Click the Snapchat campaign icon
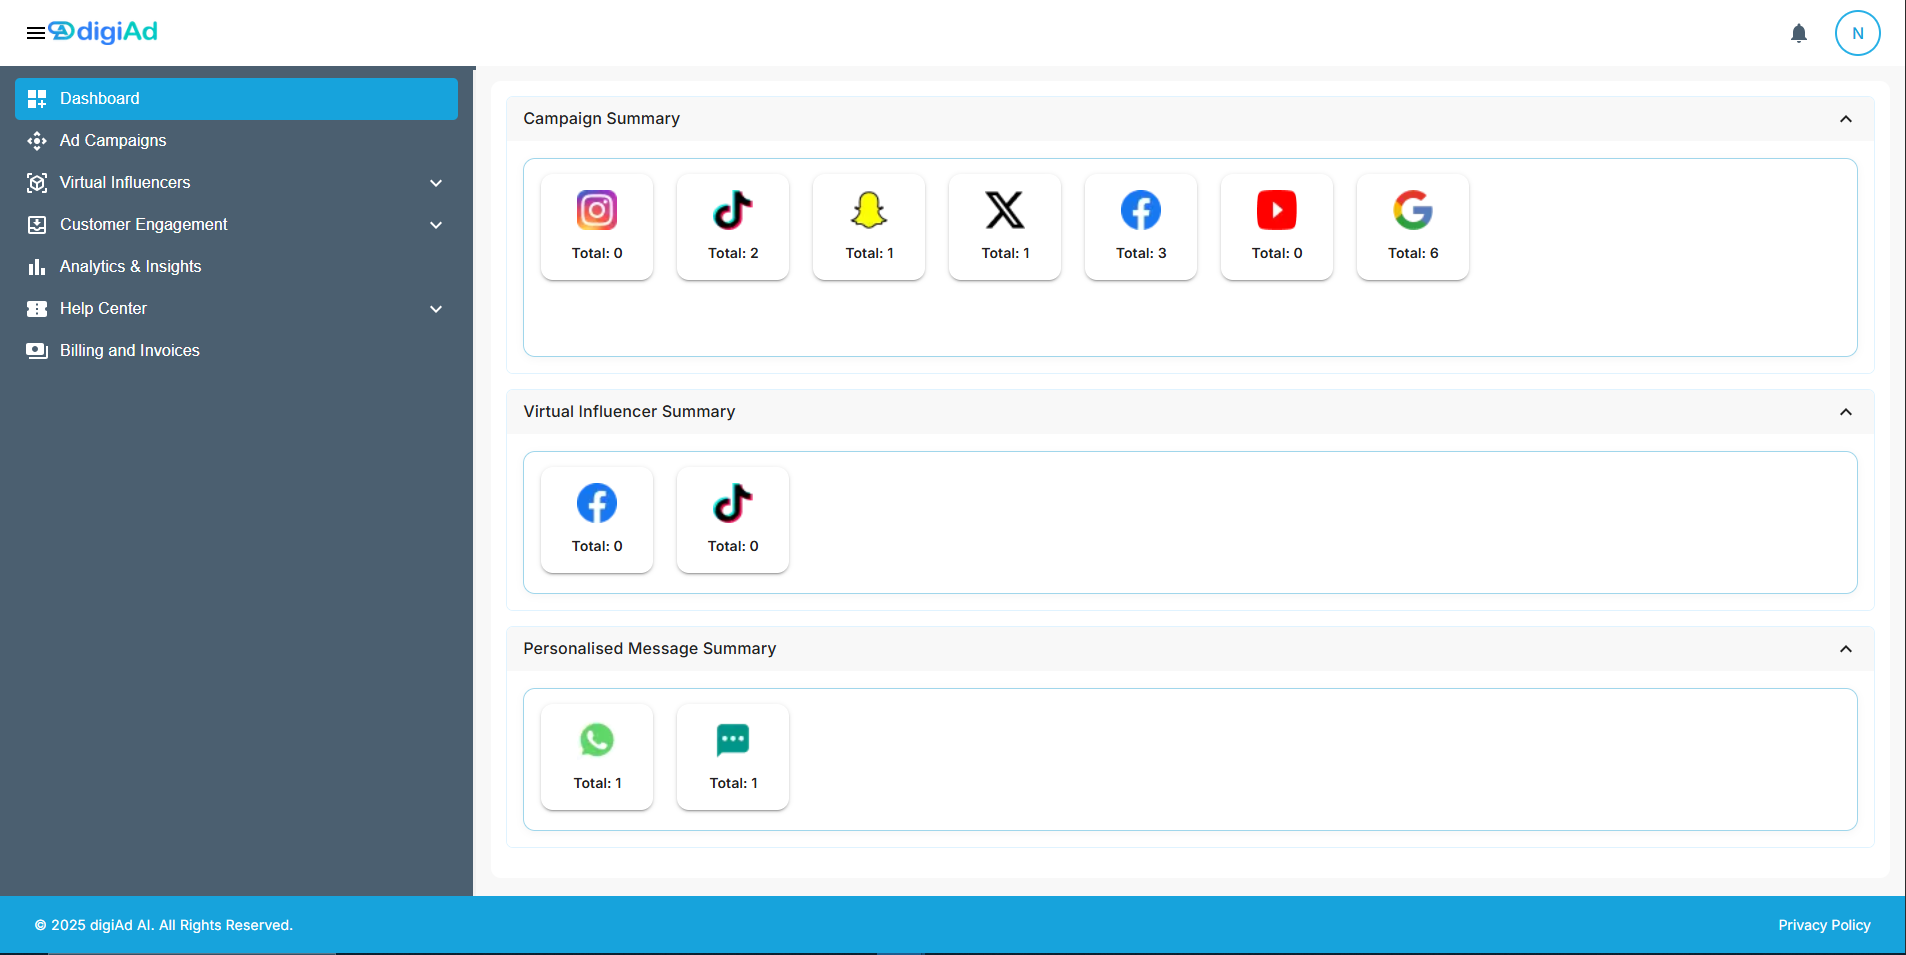1906x955 pixels. pos(869,210)
